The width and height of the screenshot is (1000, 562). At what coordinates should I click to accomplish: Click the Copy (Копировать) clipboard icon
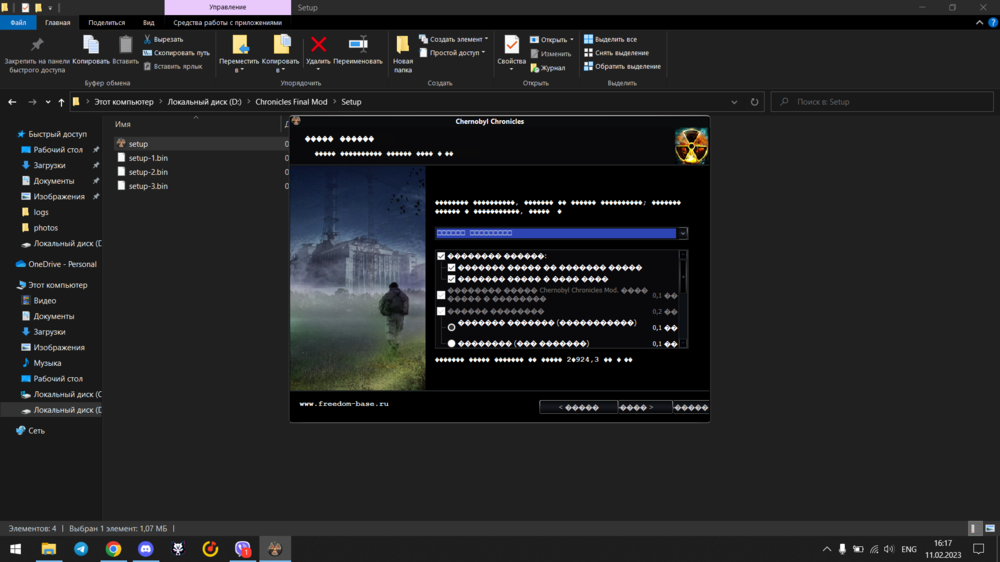pyautogui.click(x=91, y=45)
